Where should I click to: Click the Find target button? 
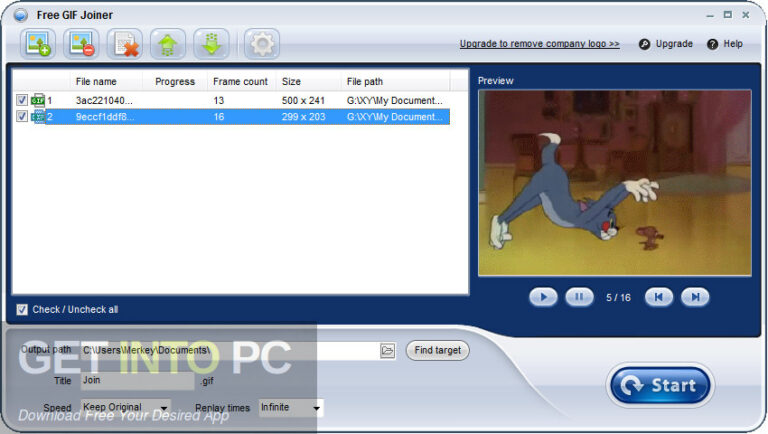click(x=437, y=351)
